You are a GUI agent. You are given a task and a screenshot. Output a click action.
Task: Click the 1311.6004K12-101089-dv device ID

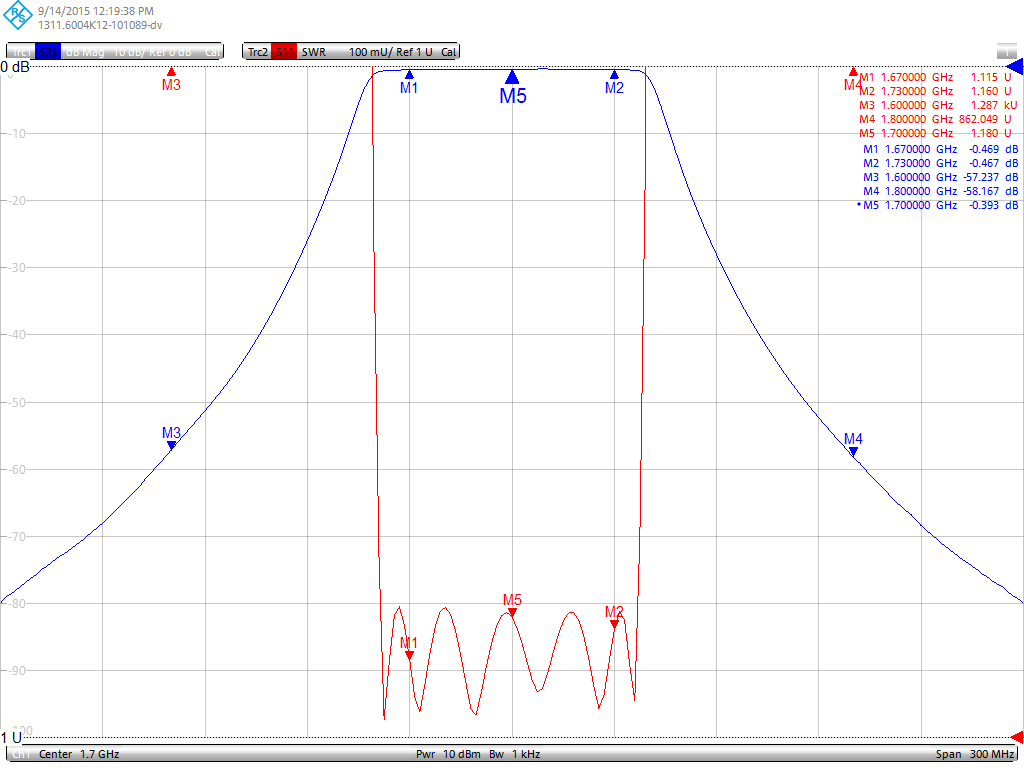click(x=100, y=25)
